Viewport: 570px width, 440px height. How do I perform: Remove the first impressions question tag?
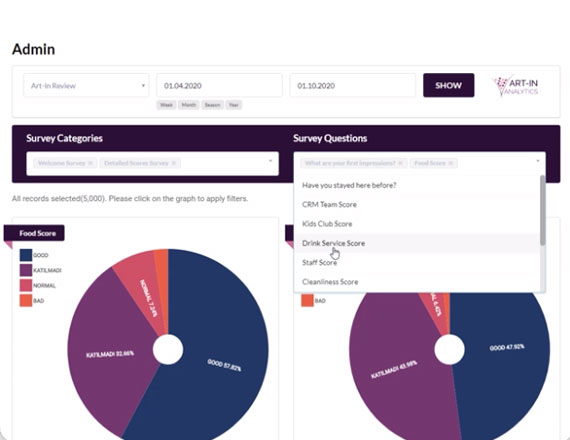[x=400, y=163]
